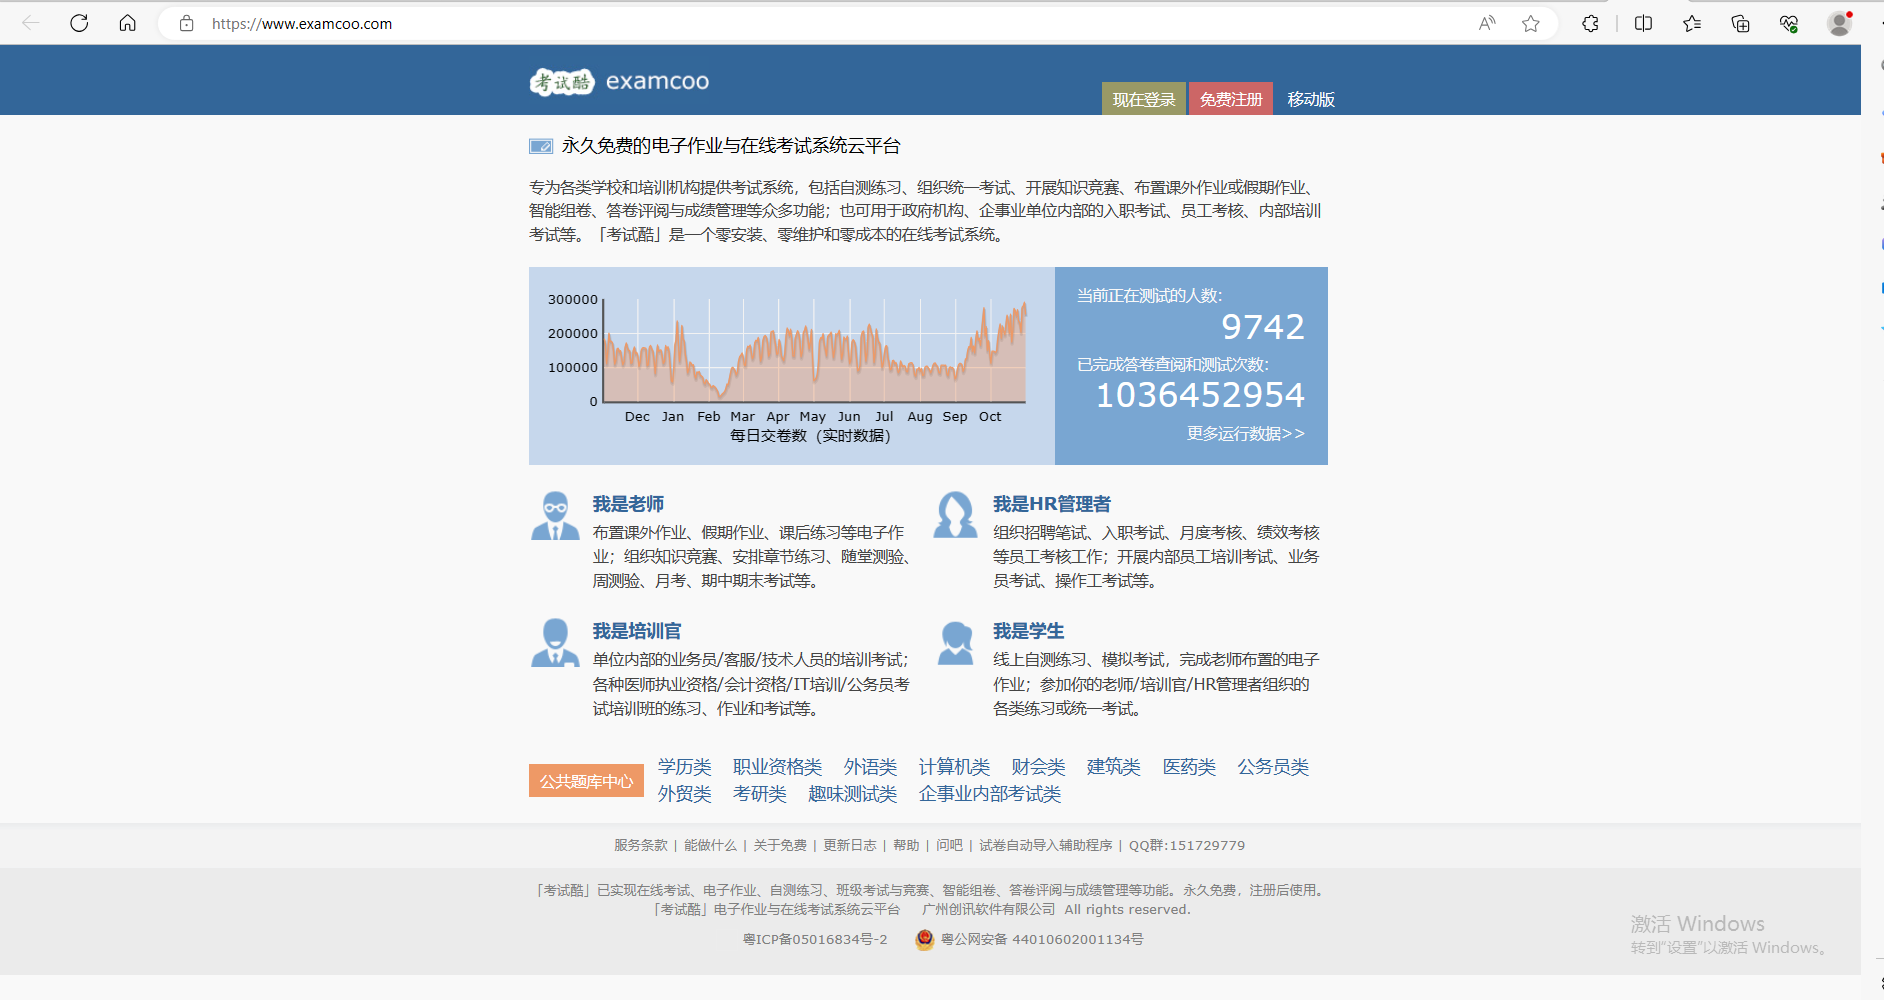
Task: Select the 外语类 category
Action: [870, 767]
